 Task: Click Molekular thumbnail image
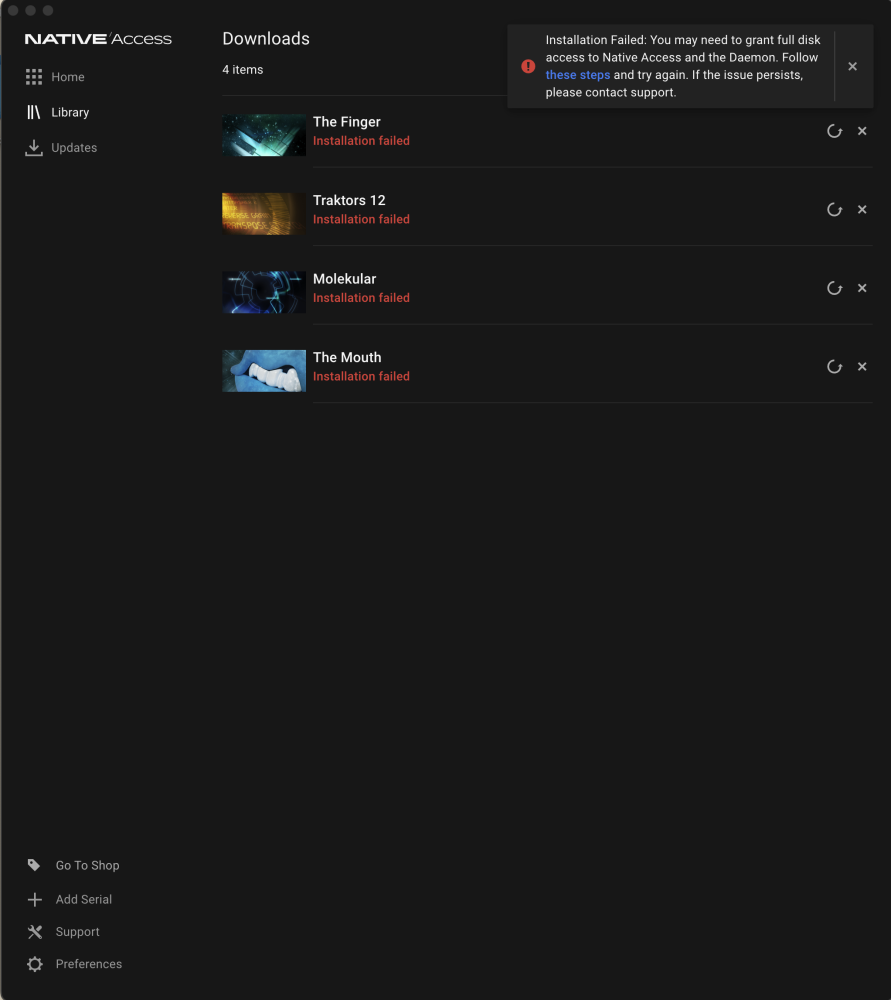pyautogui.click(x=264, y=292)
